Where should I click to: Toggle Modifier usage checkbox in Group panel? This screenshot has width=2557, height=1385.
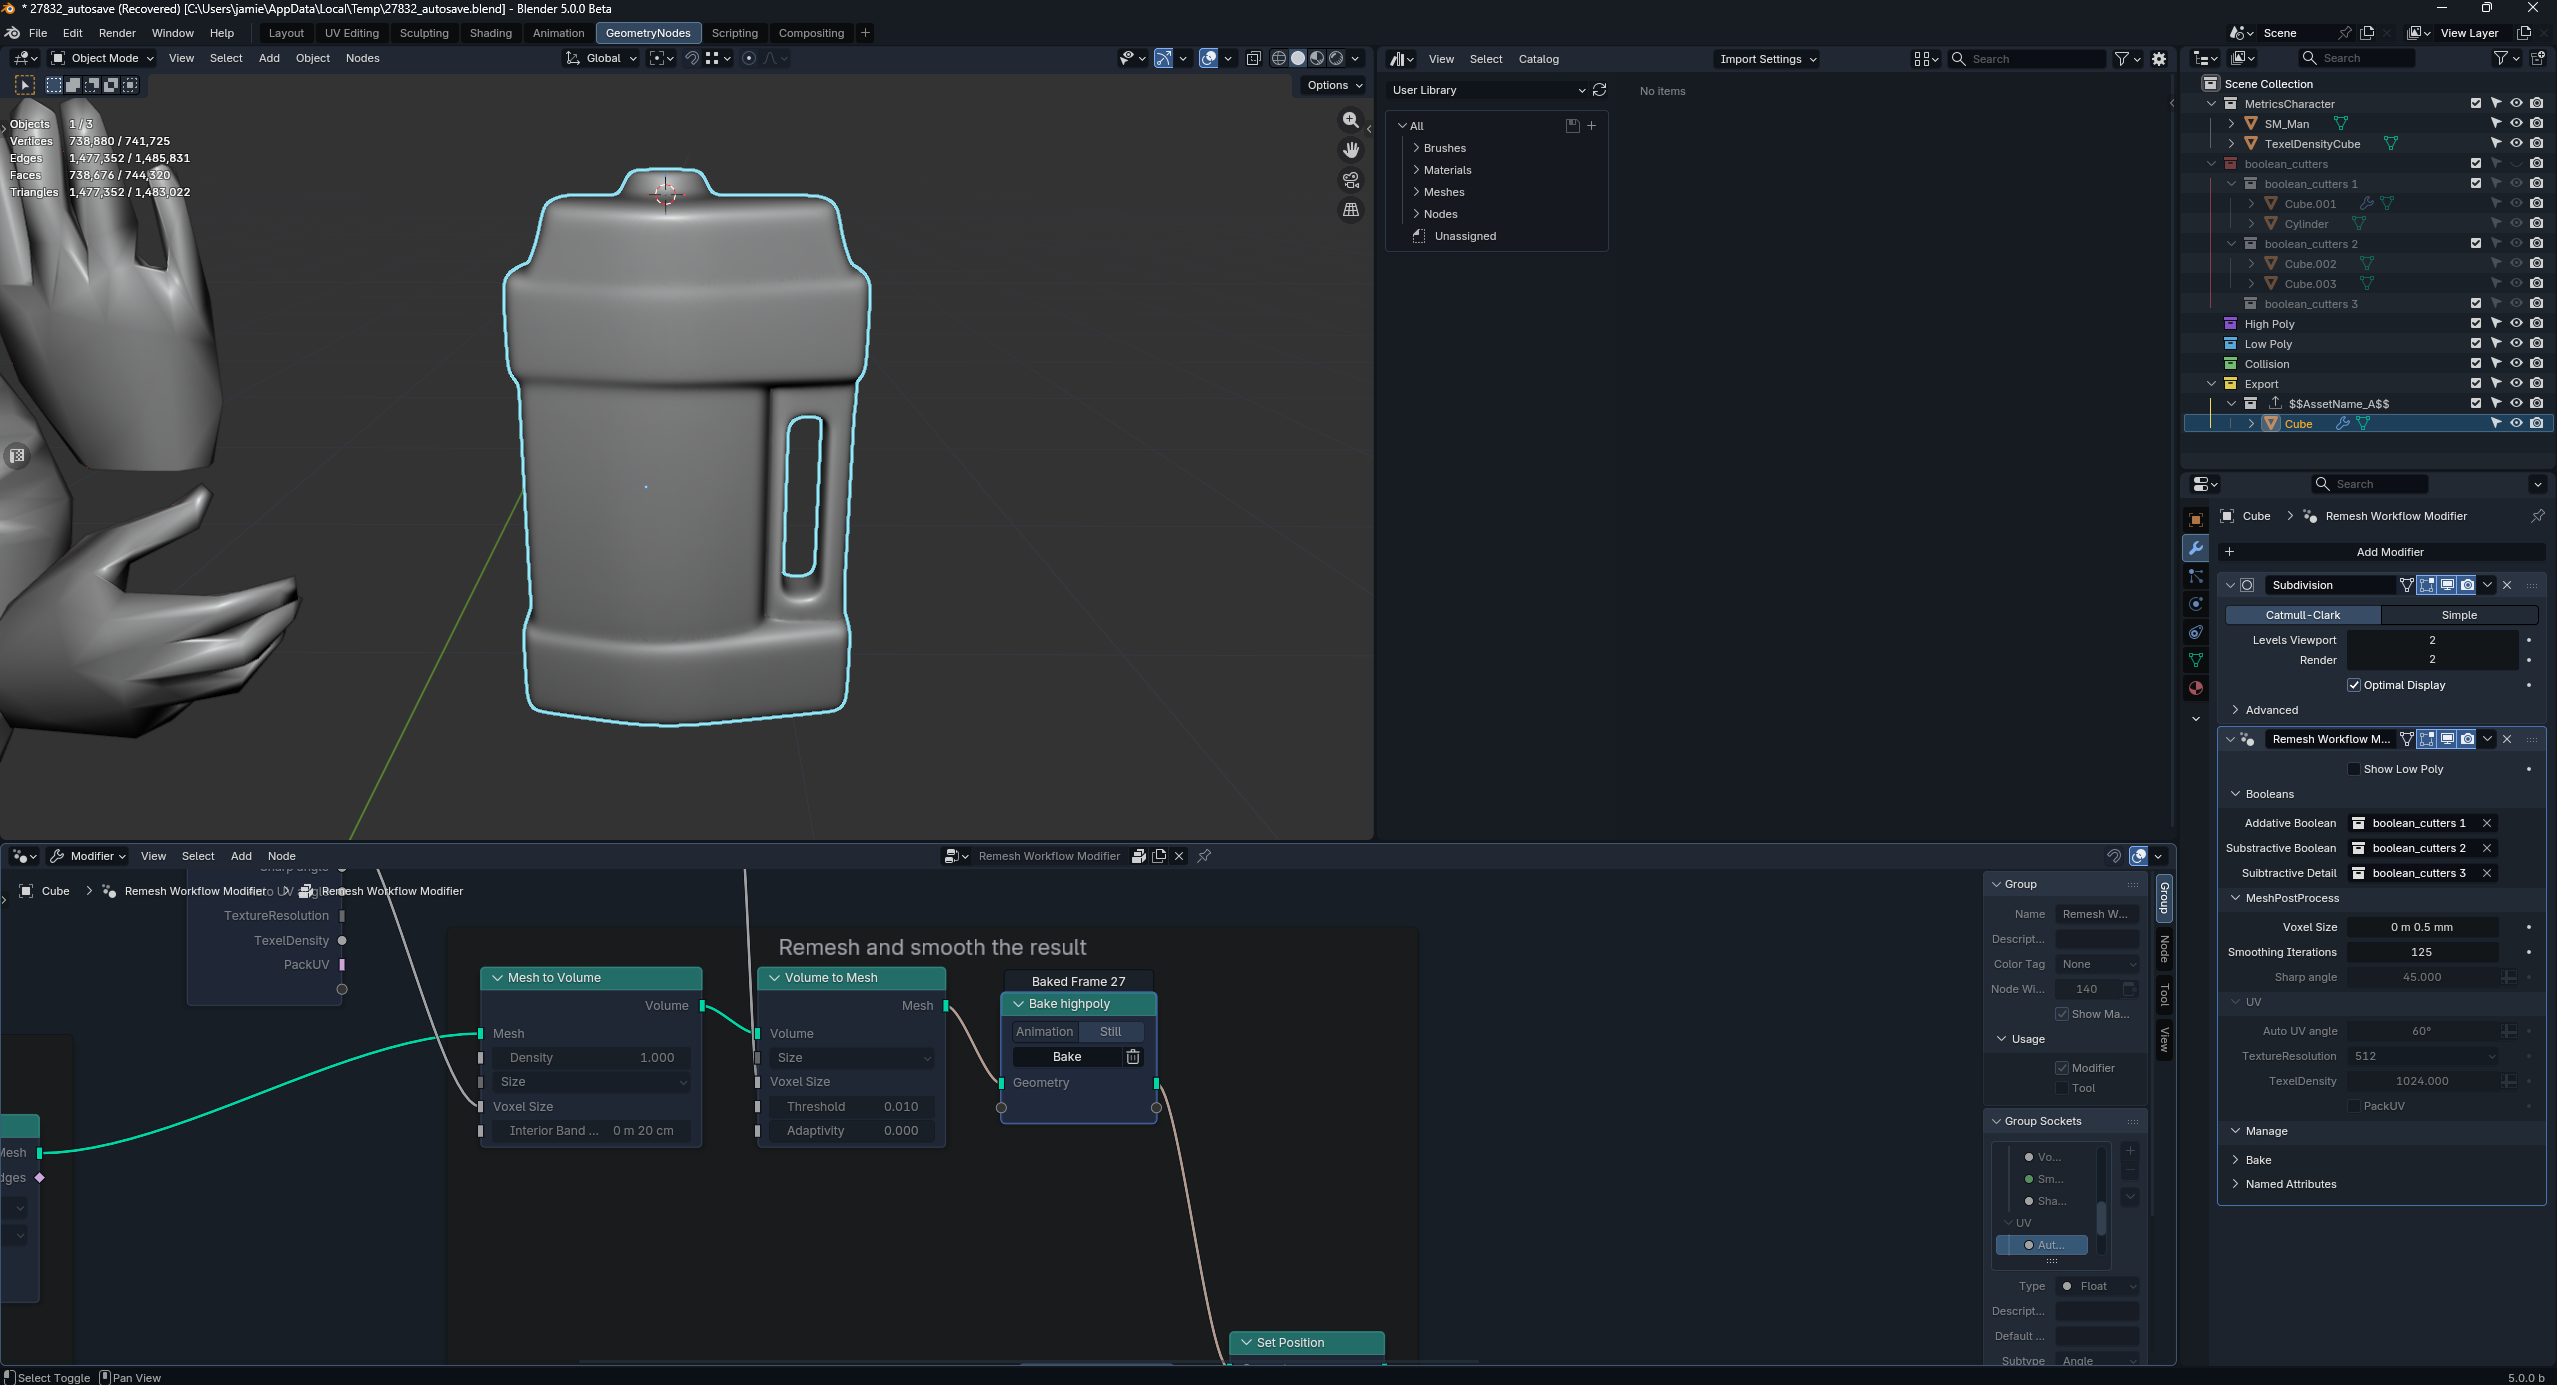tap(2062, 1068)
